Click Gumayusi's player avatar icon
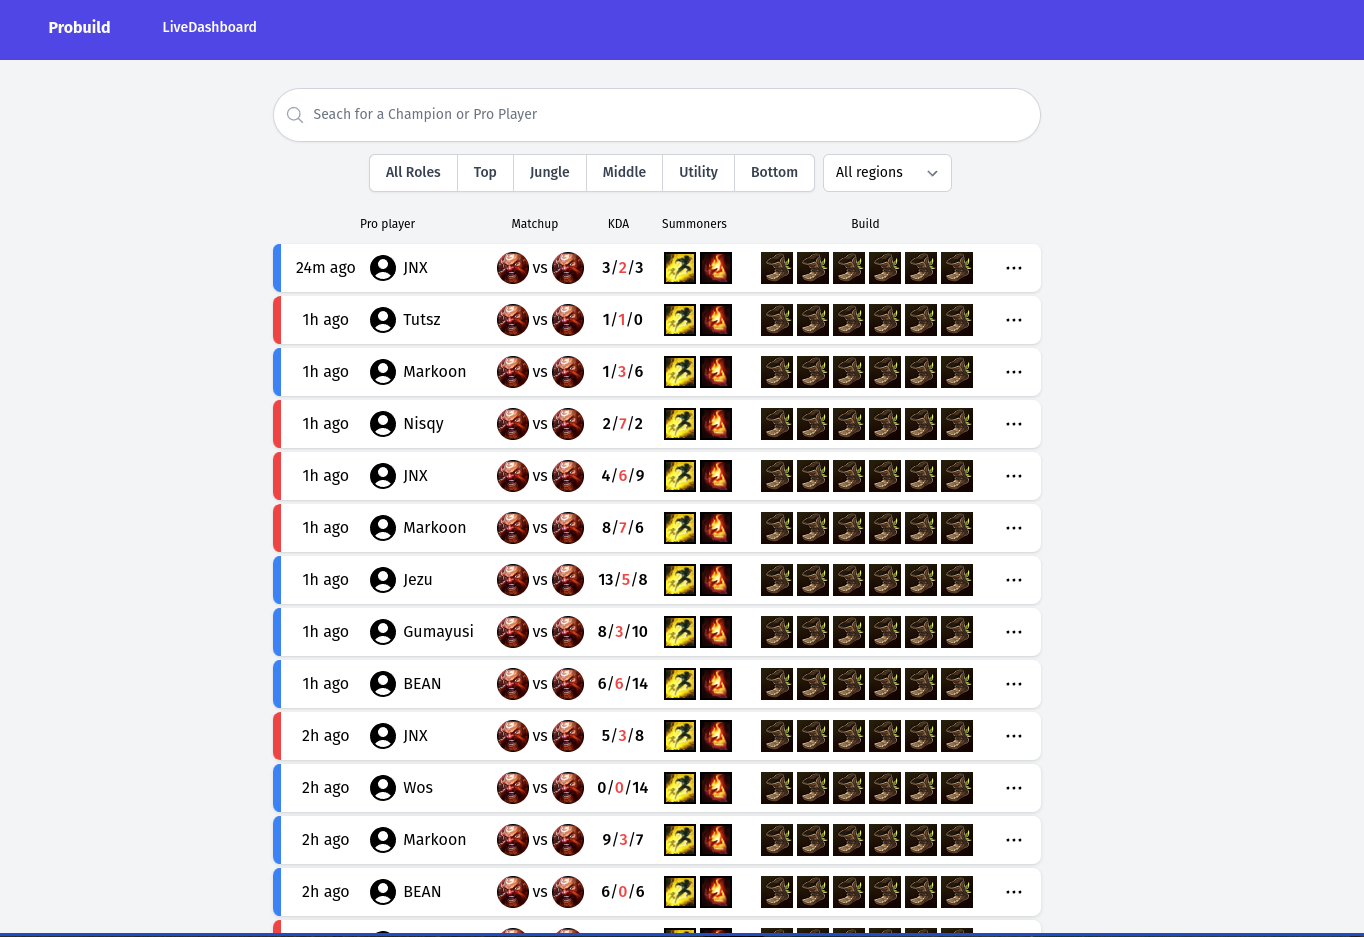This screenshot has width=1364, height=937. click(383, 632)
